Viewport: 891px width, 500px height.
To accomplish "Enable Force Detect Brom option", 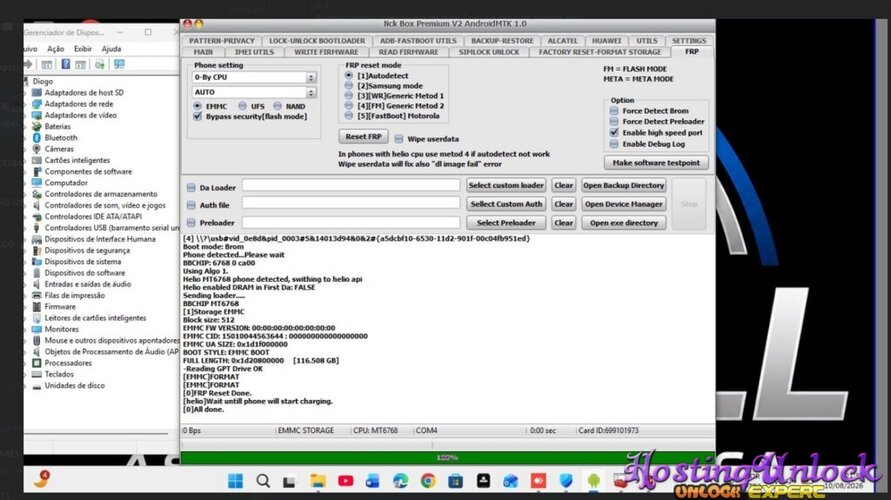I will pyautogui.click(x=614, y=111).
